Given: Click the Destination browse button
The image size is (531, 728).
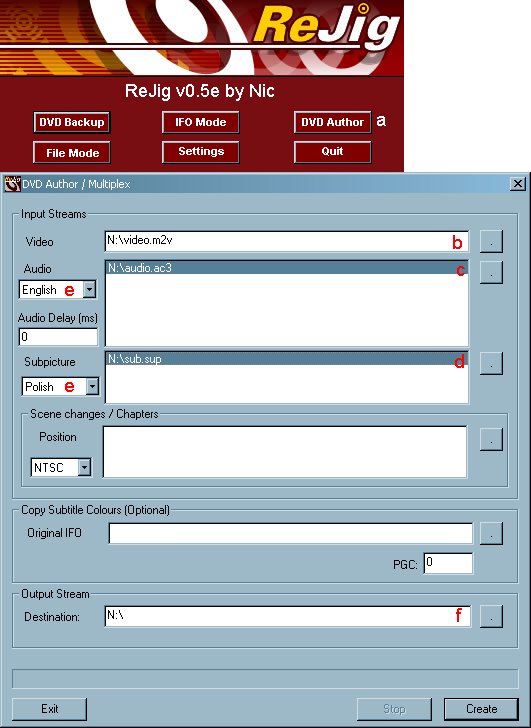Looking at the screenshot, I should 491,616.
